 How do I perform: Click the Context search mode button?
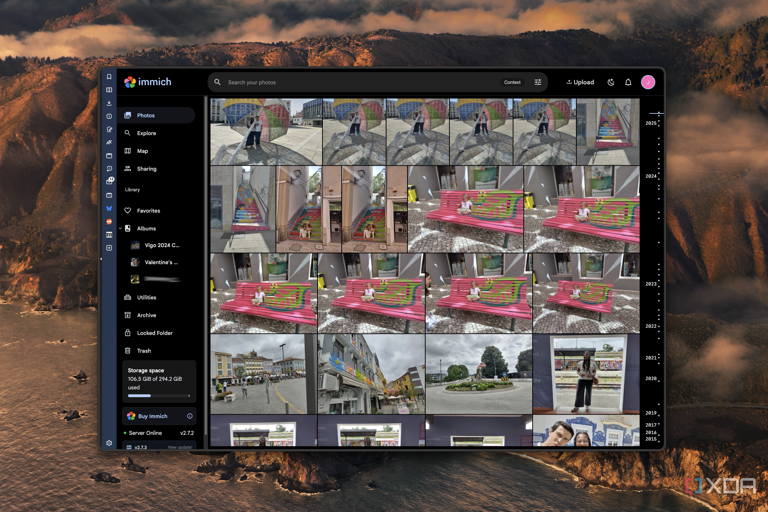click(x=512, y=82)
